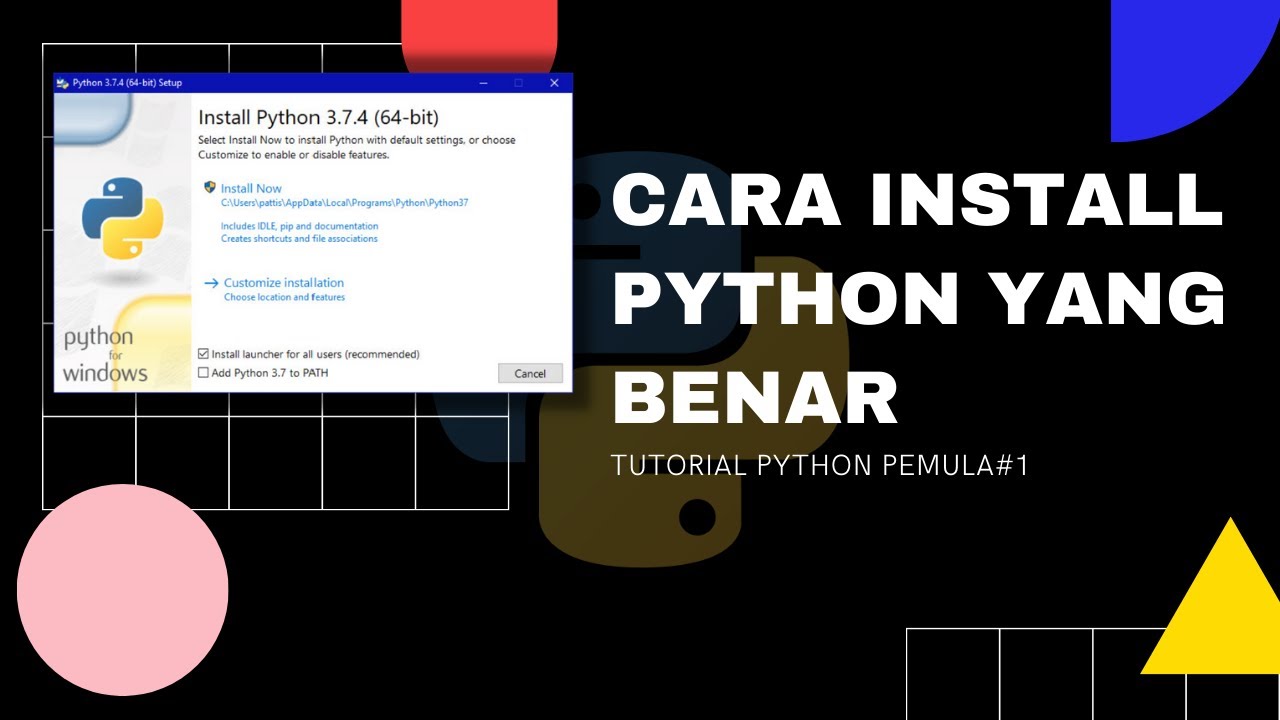Click the arrow icon beside Customize installation
Screen dimensions: 1280x720
tap(211, 283)
